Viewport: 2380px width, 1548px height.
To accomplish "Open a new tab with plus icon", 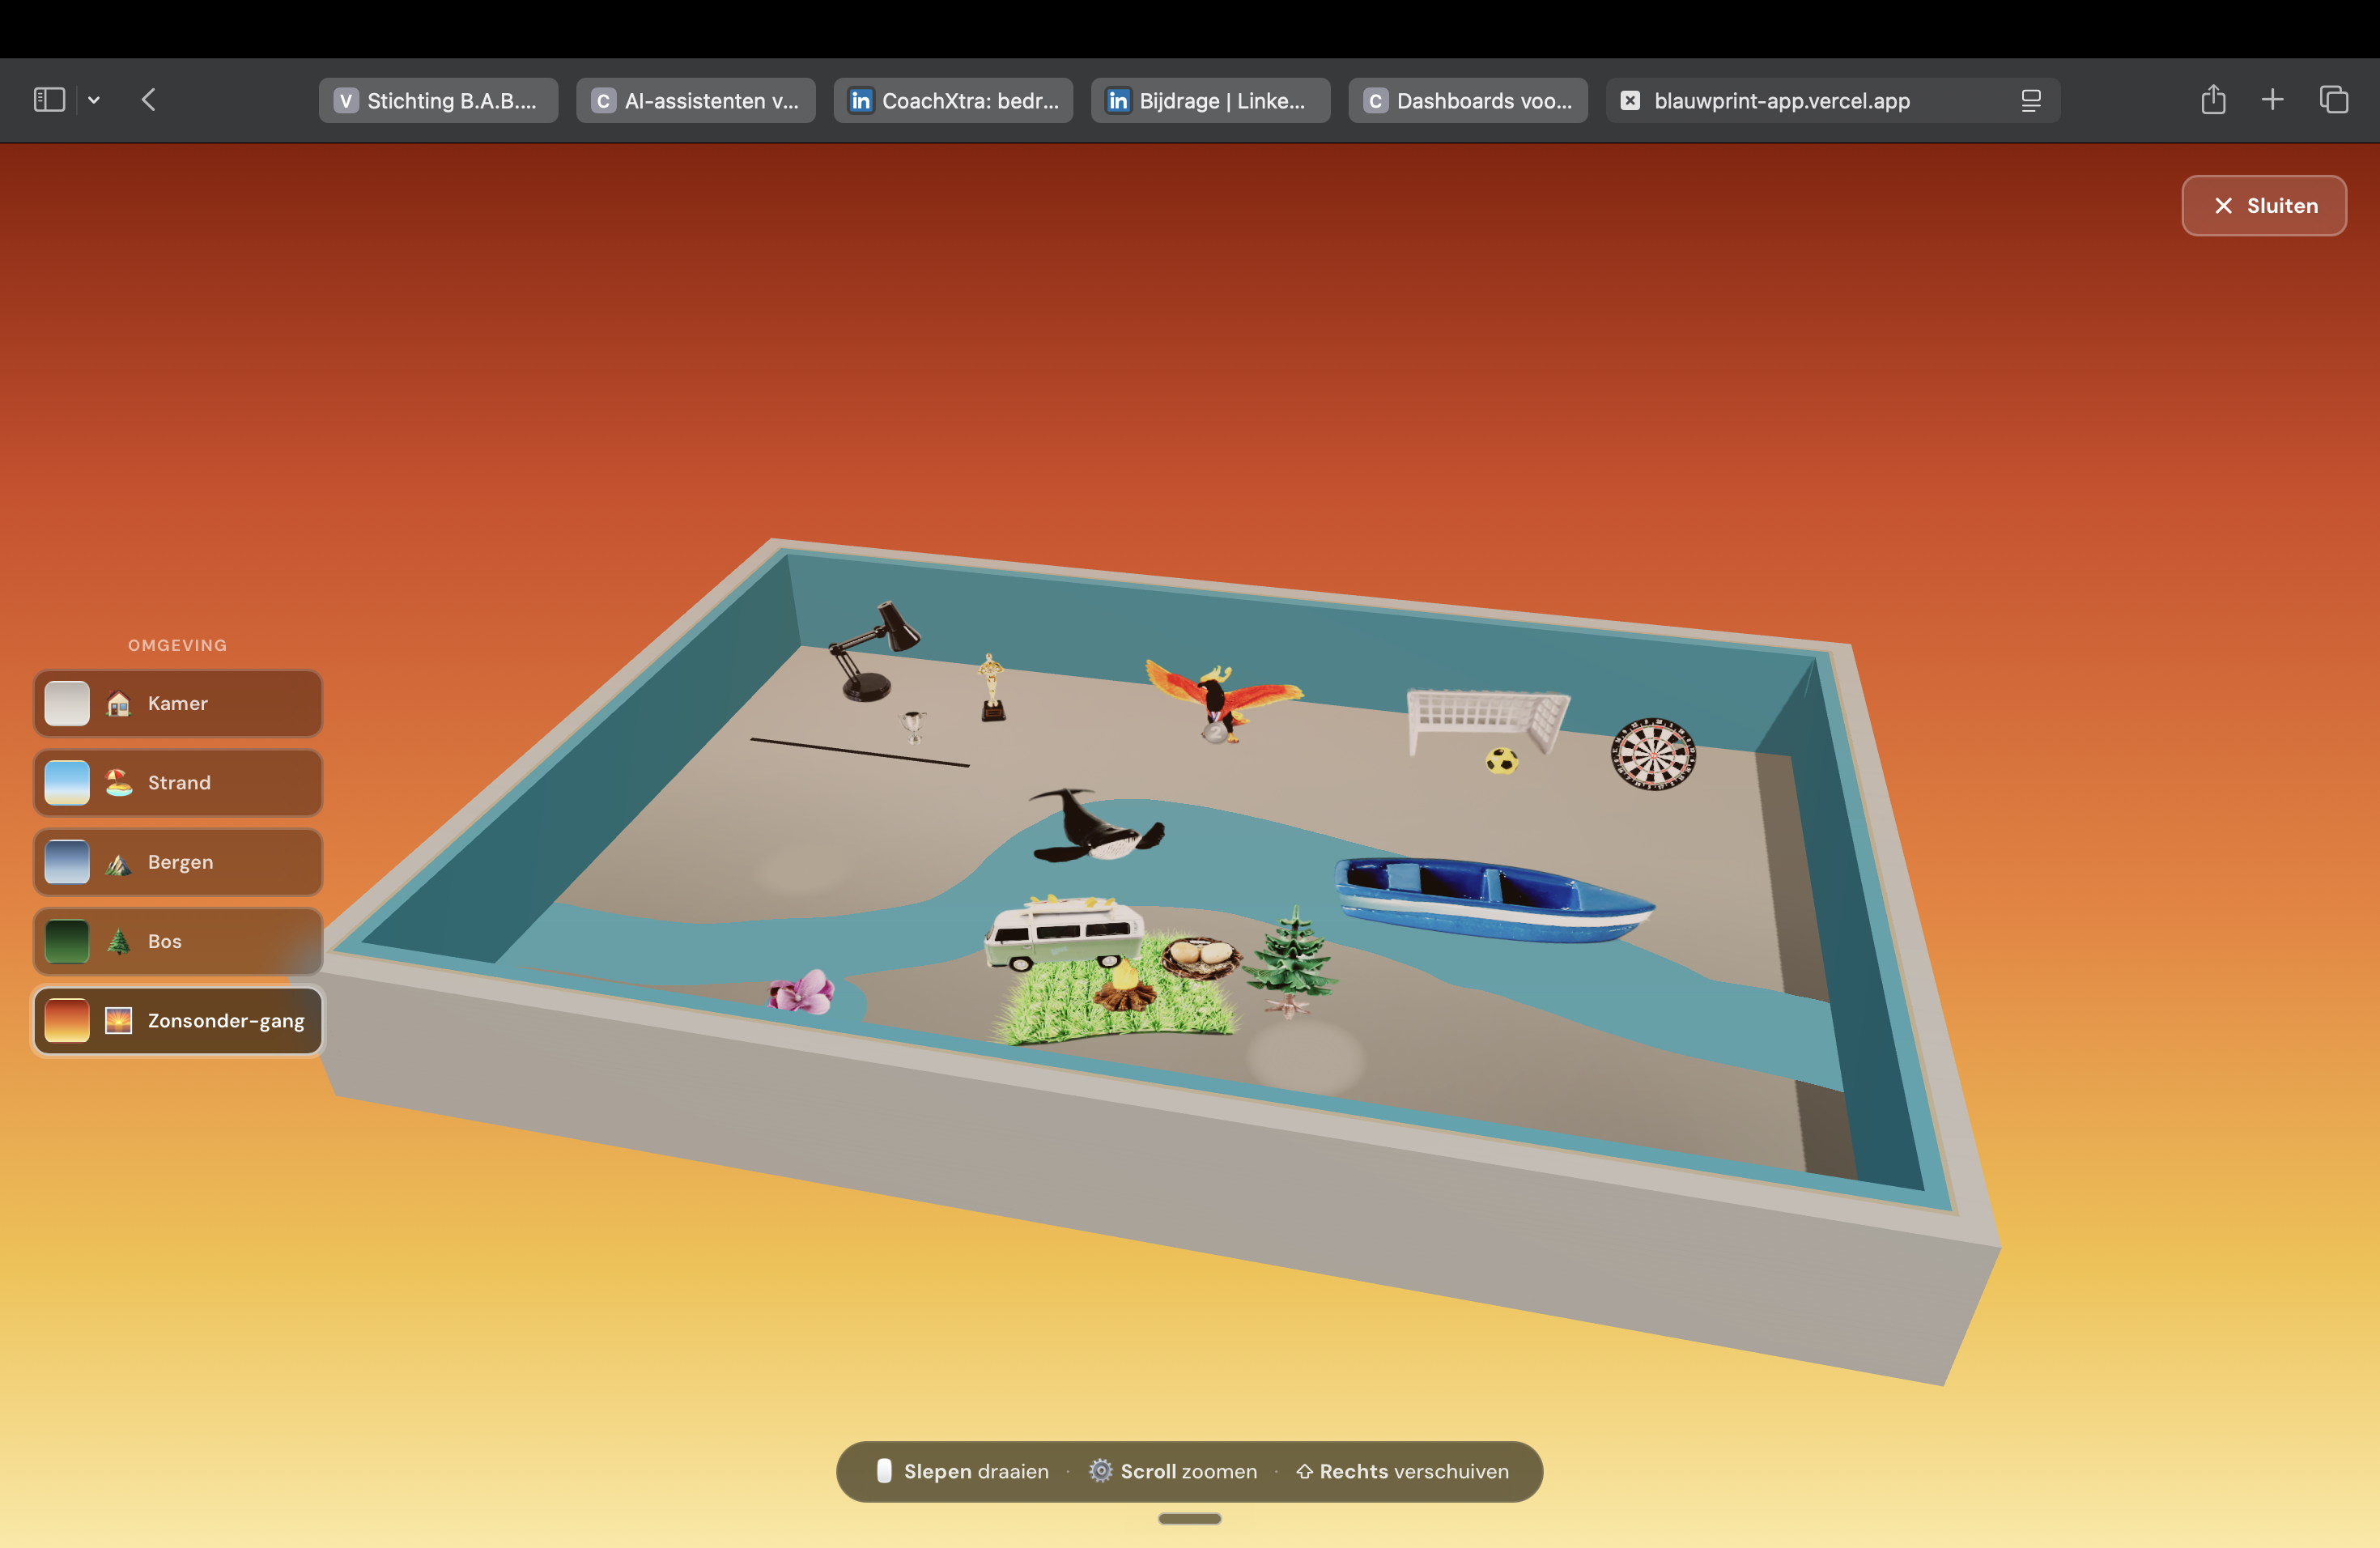I will coord(2272,99).
